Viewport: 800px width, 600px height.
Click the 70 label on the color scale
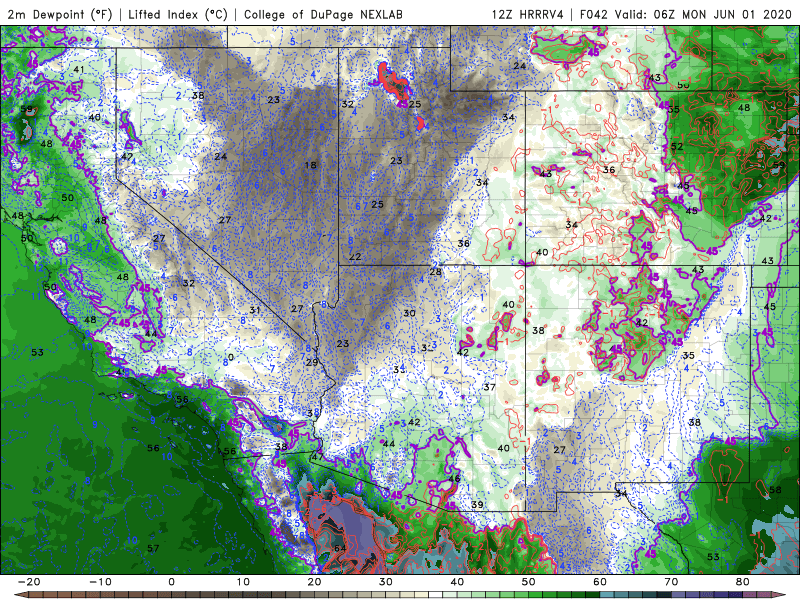point(671,582)
